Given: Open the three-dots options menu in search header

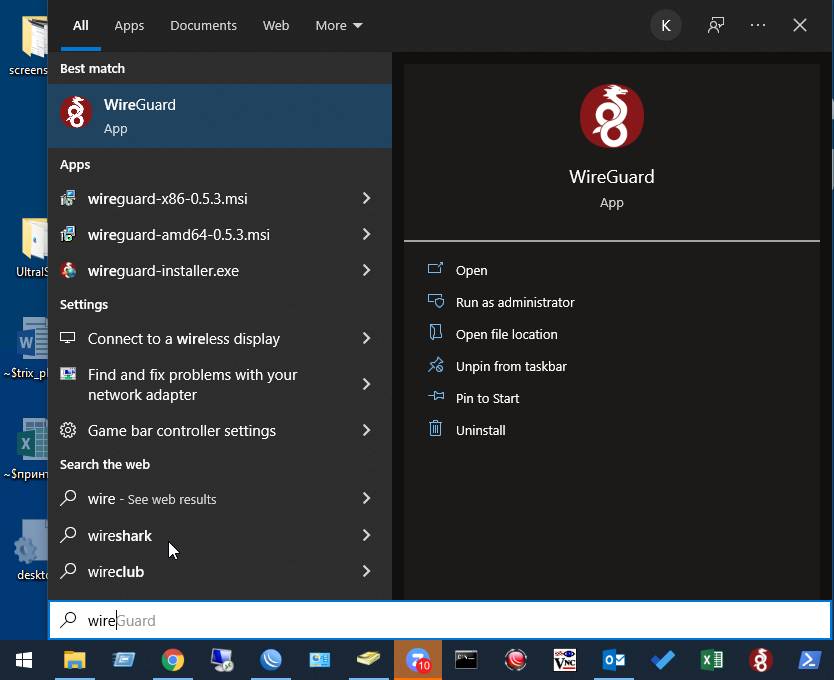Looking at the screenshot, I should [757, 25].
